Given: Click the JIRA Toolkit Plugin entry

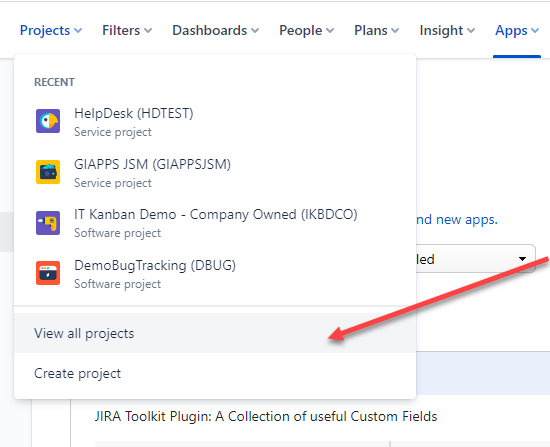Looking at the screenshot, I should pyautogui.click(x=266, y=416).
